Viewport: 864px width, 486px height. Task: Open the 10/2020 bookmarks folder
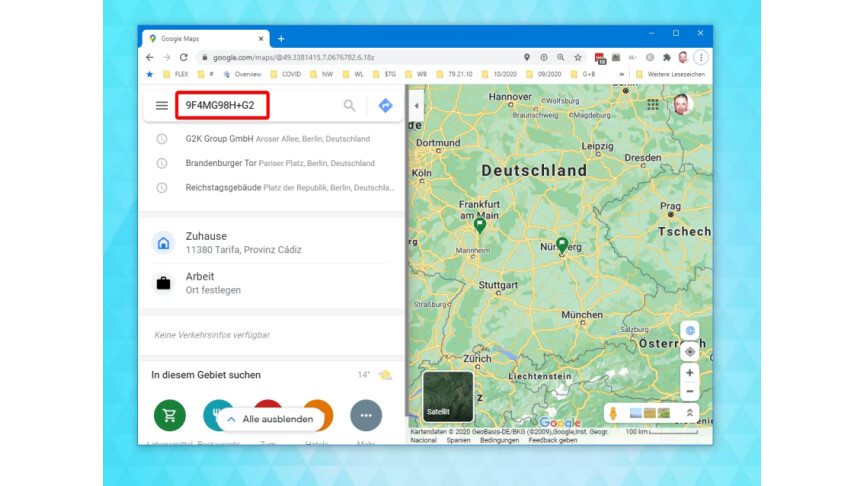[499, 74]
